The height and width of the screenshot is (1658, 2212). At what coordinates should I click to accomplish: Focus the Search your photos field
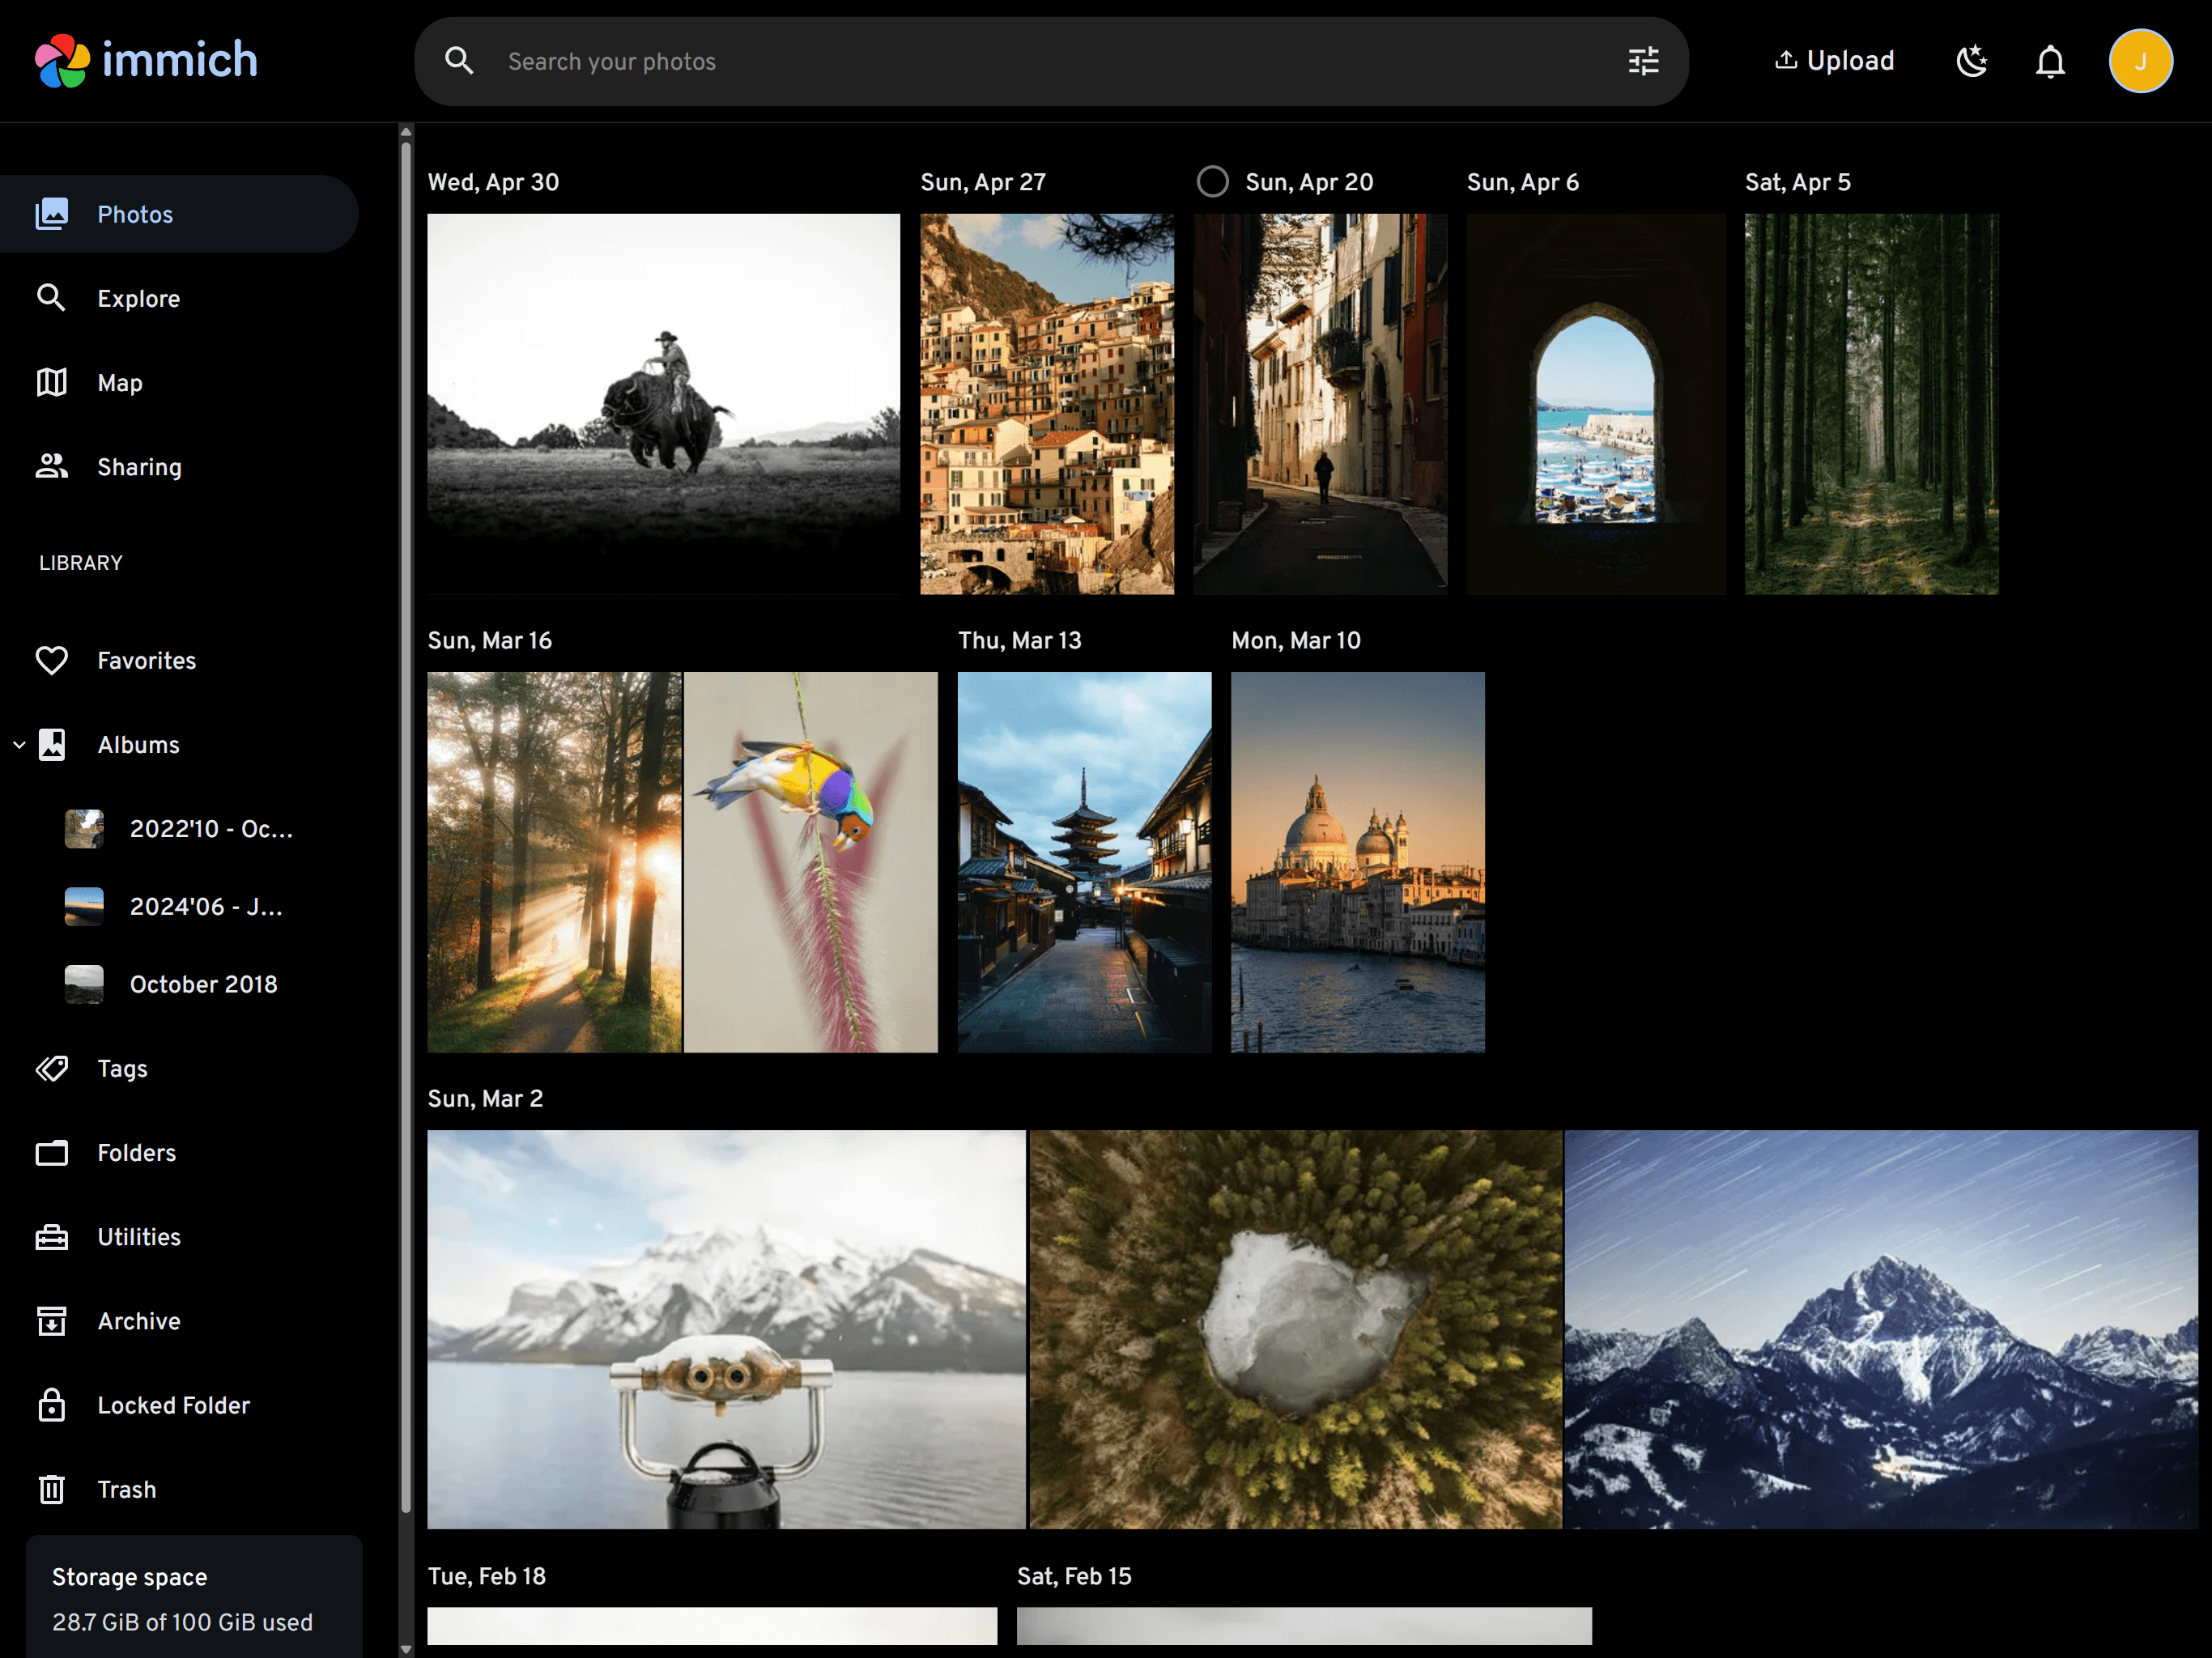(1050, 61)
